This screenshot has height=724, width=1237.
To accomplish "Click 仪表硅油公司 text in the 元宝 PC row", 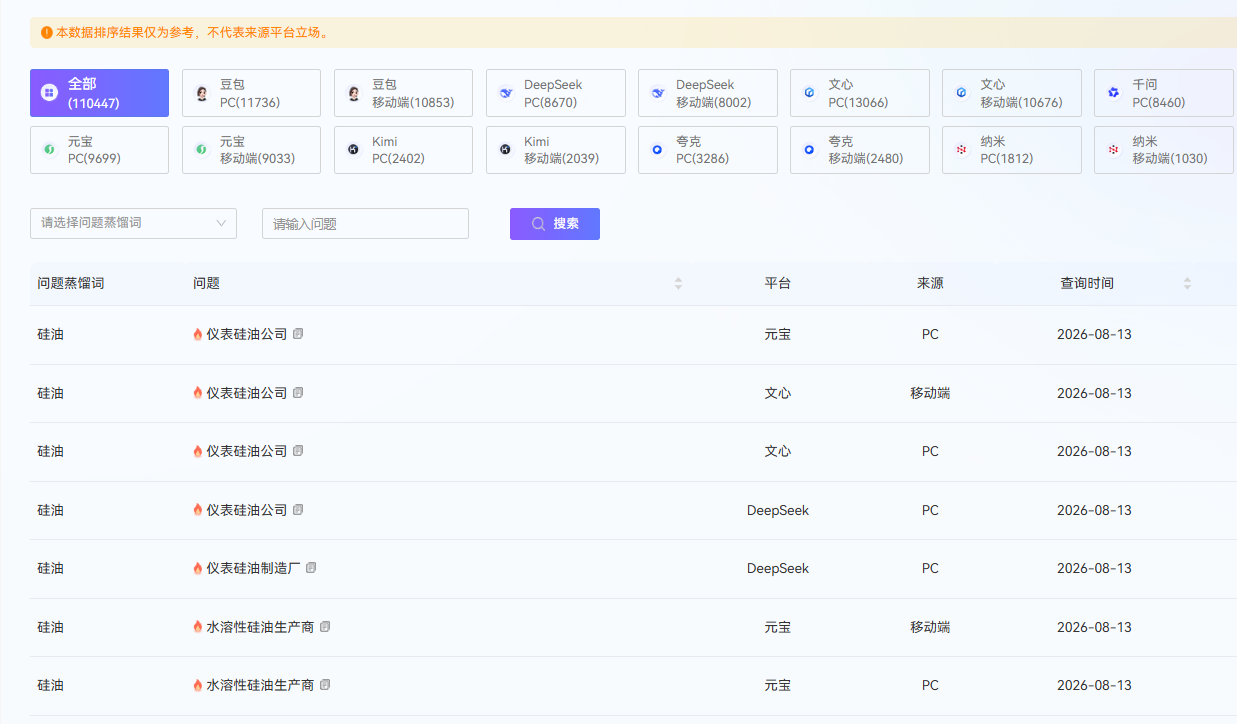I will point(247,334).
